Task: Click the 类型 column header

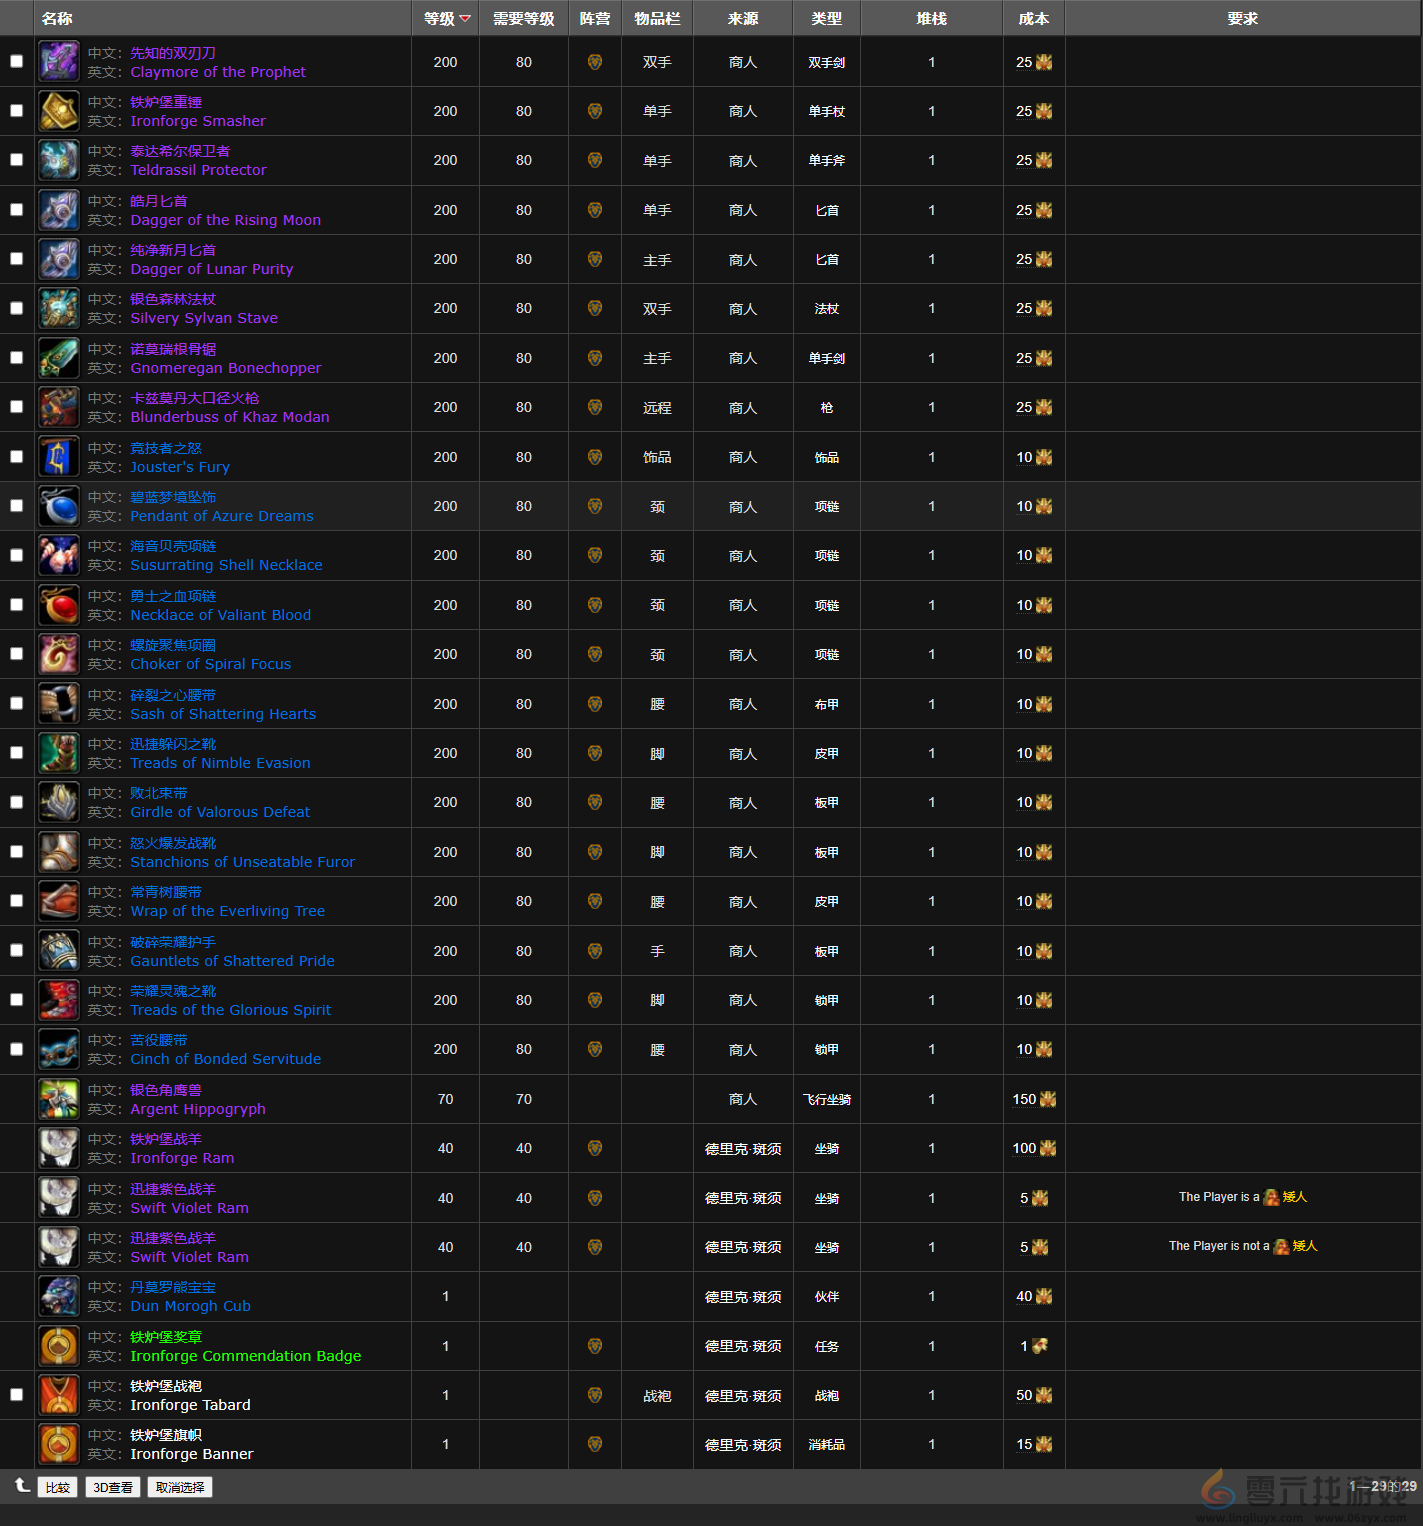Action: click(x=826, y=19)
